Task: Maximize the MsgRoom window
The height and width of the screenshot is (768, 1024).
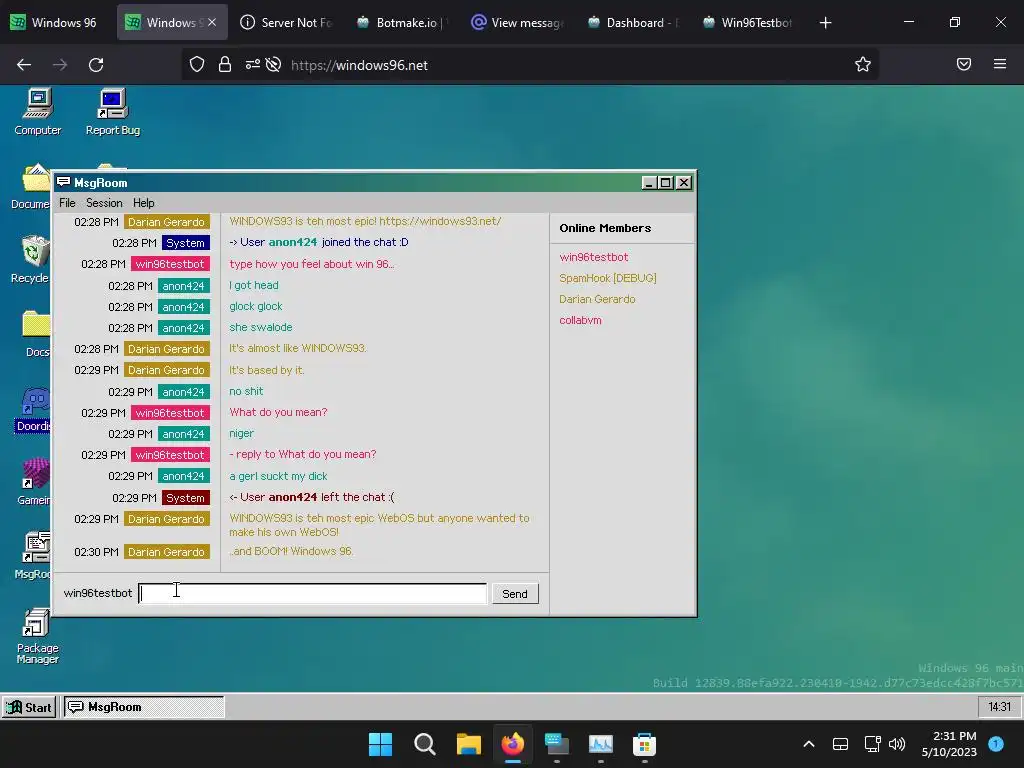Action: pyautogui.click(x=665, y=183)
